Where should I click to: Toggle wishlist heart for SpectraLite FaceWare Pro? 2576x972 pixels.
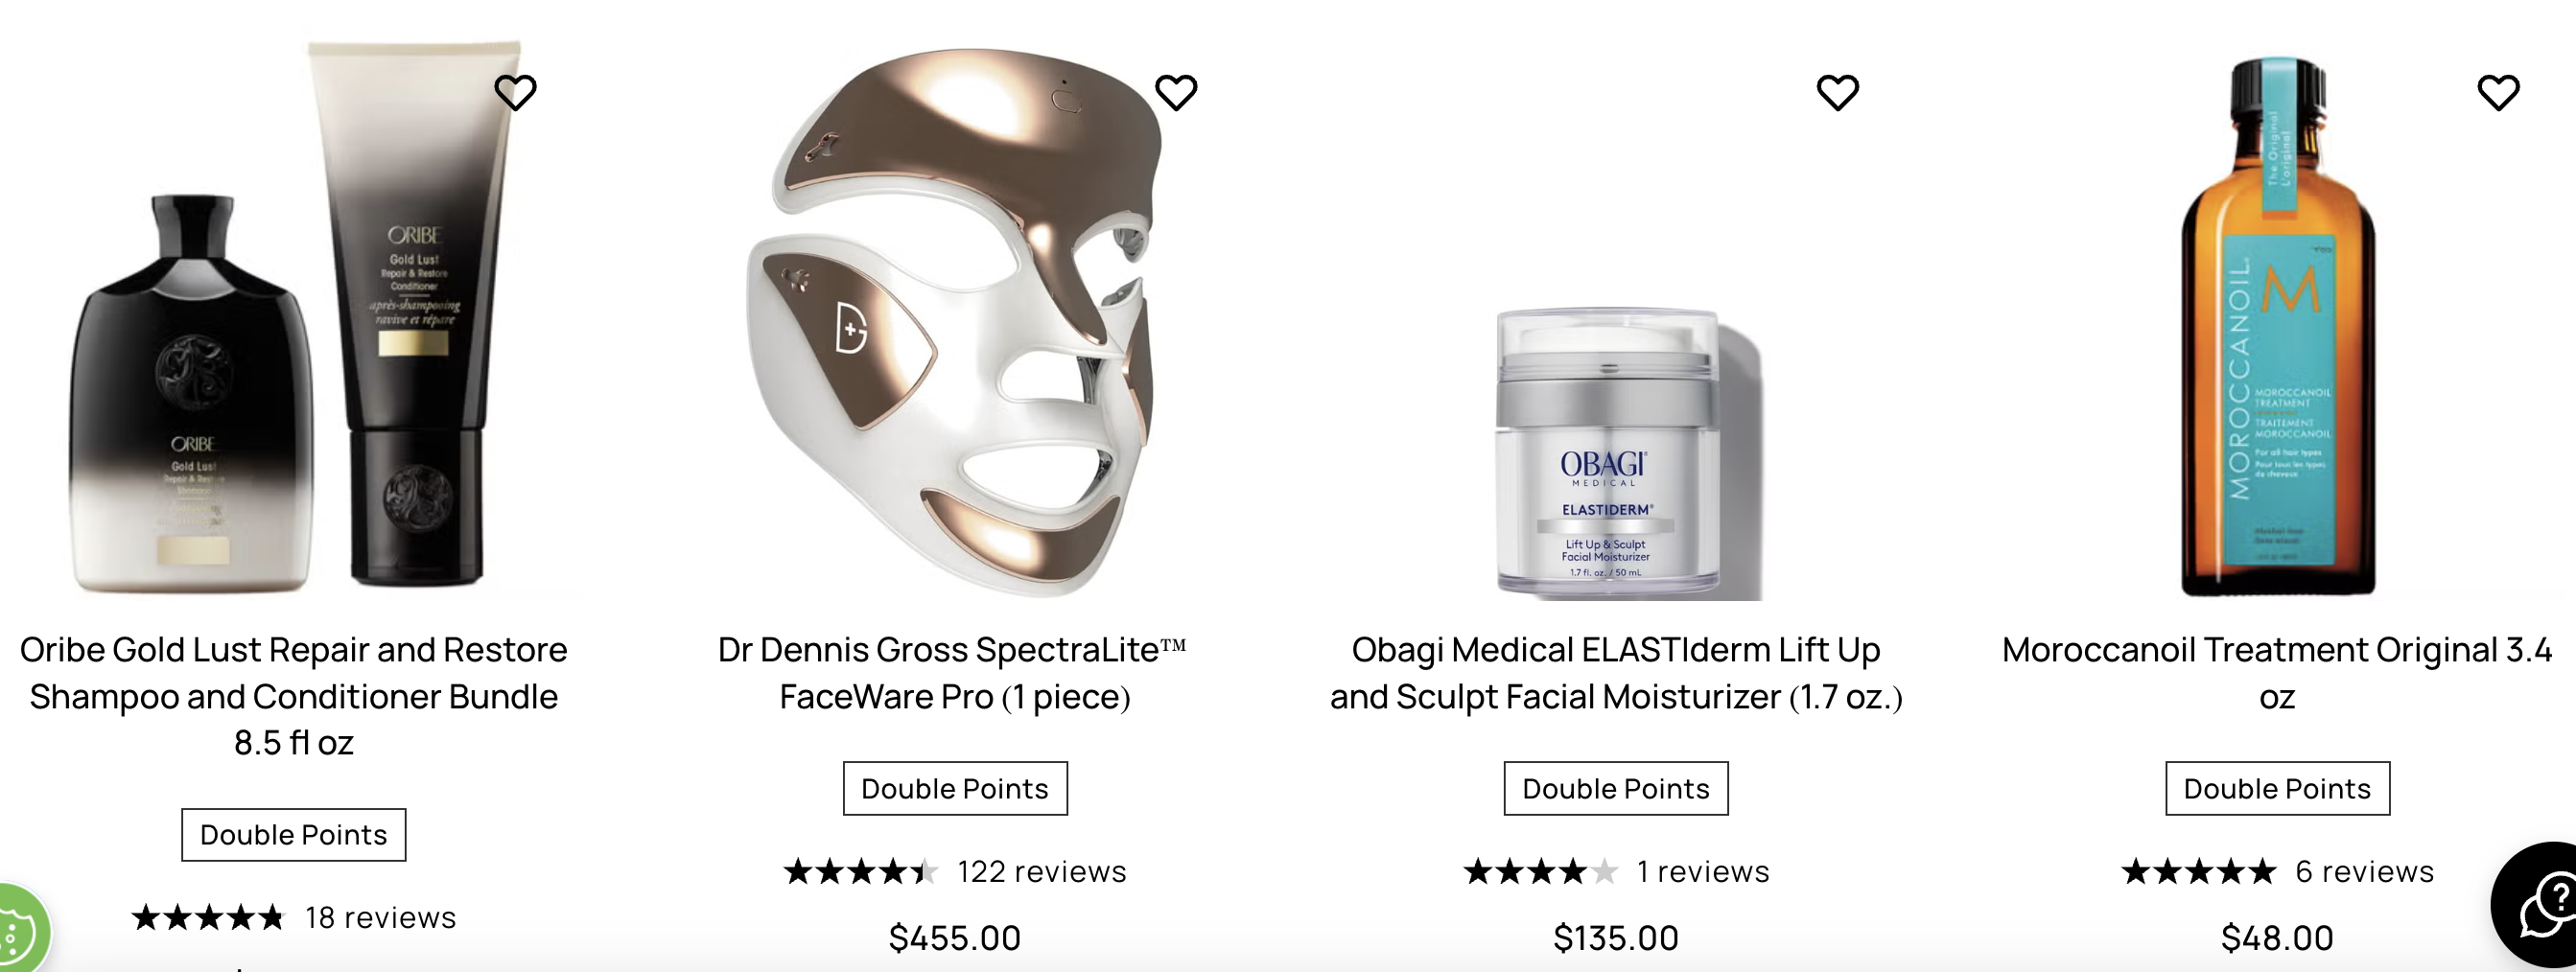pos(1176,93)
